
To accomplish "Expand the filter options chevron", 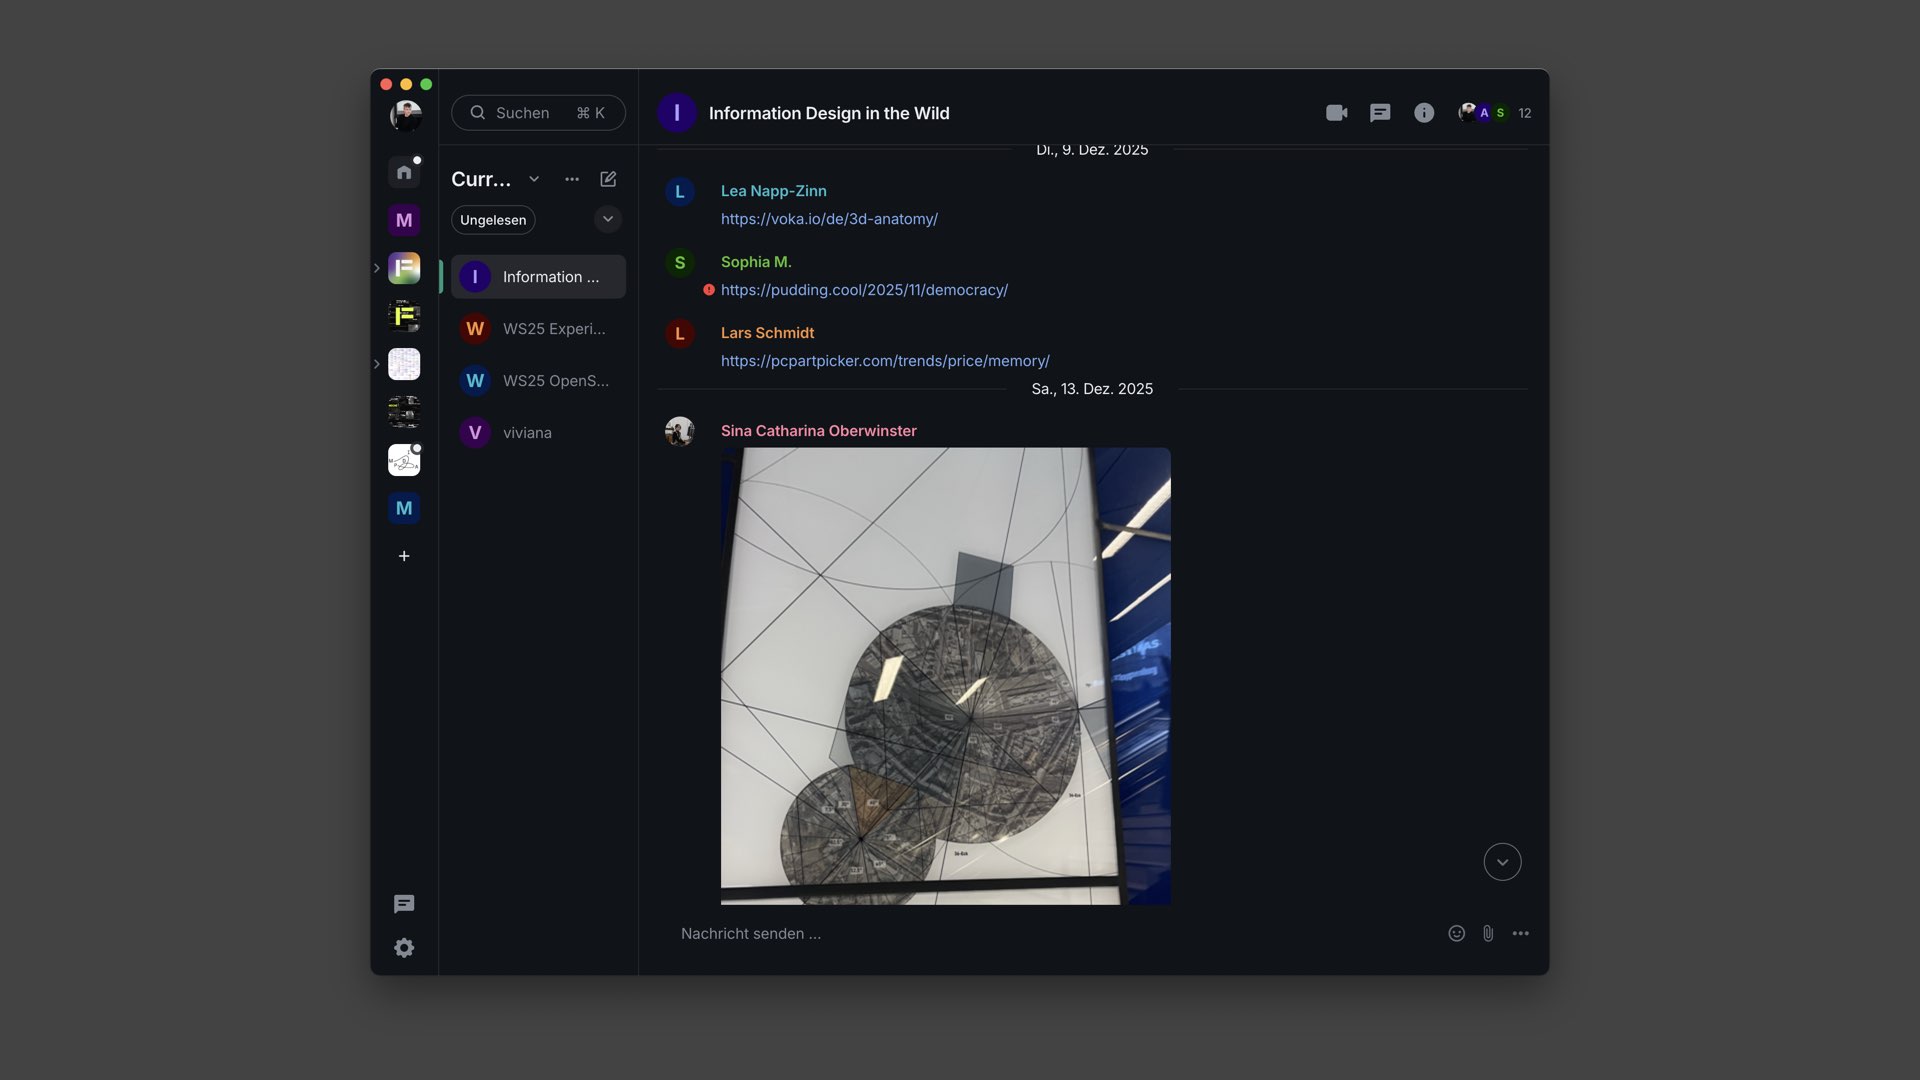I will (608, 219).
